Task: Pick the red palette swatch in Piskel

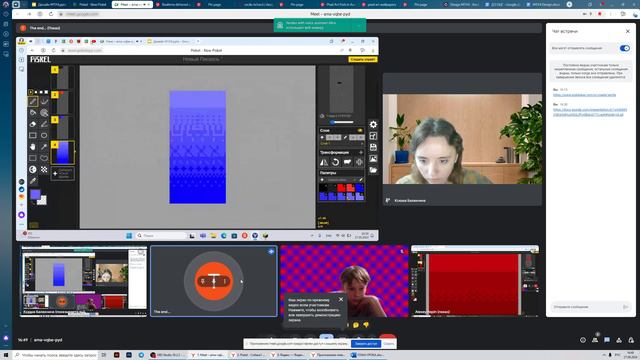Action: pos(341,188)
